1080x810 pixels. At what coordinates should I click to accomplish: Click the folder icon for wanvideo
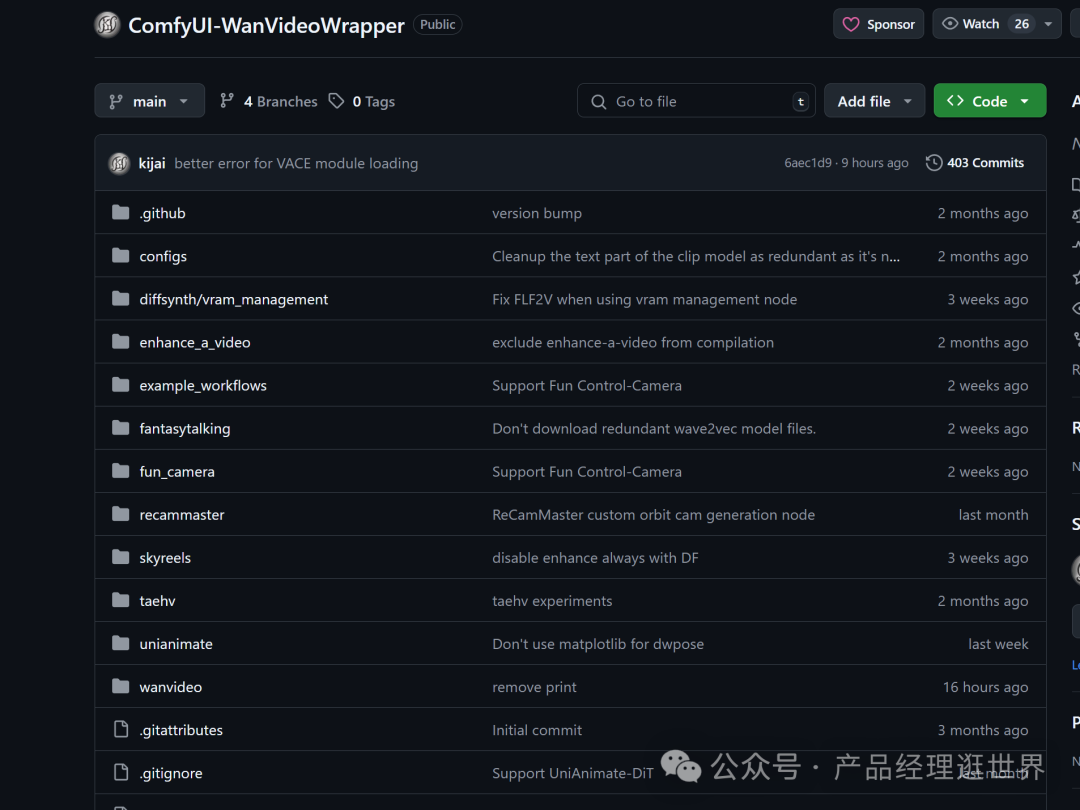121,686
